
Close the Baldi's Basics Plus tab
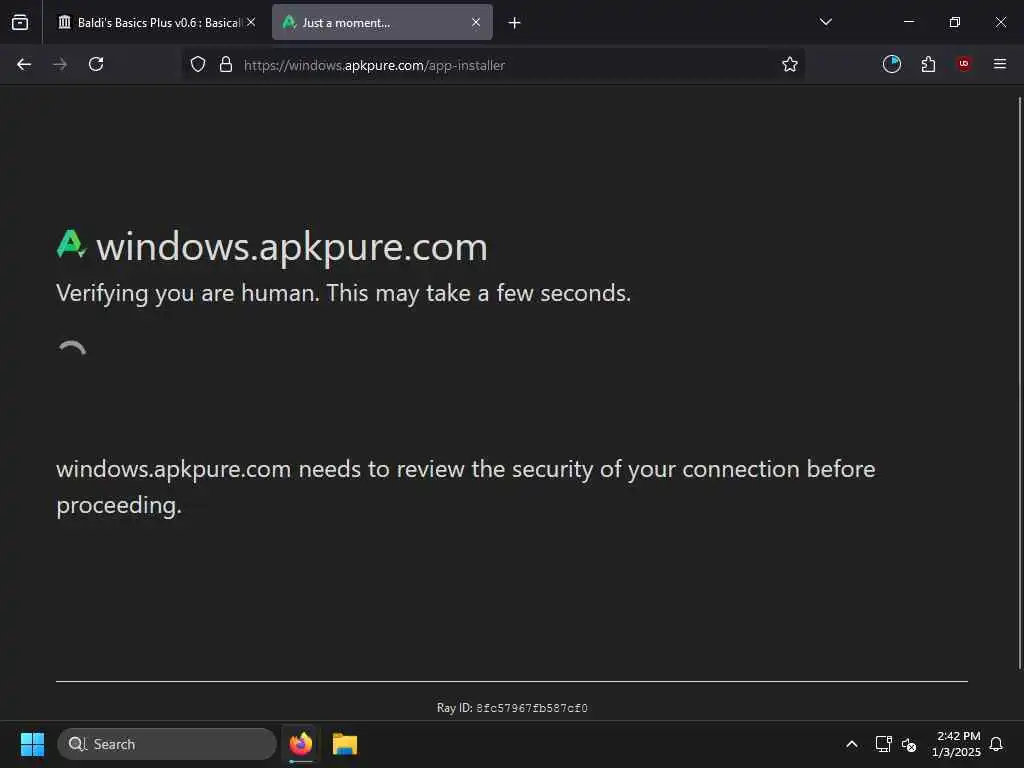click(251, 22)
